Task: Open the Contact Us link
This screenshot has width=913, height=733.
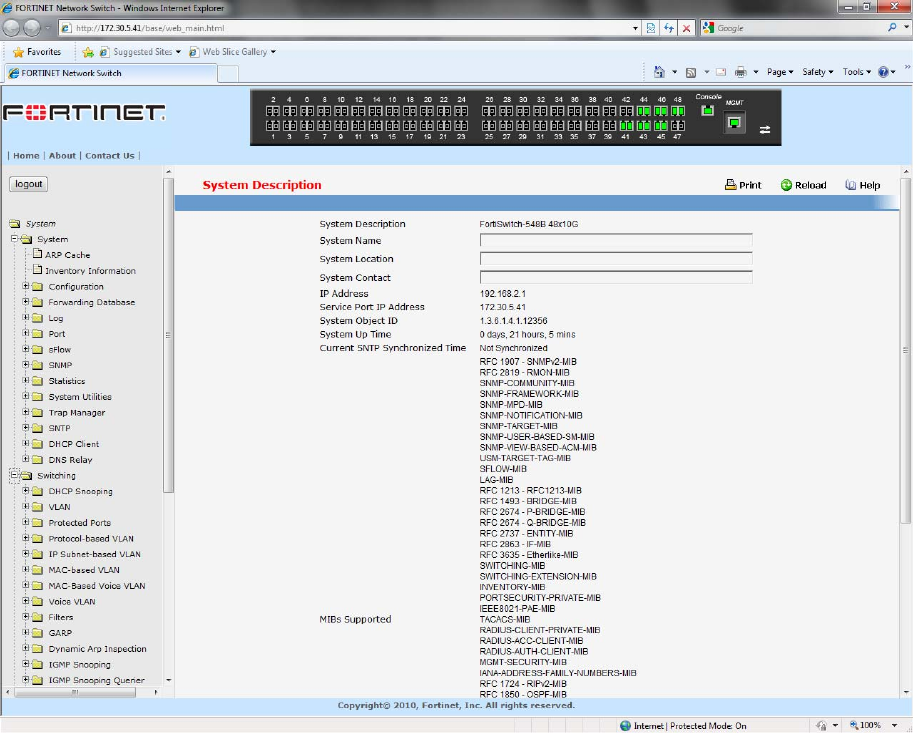Action: 110,155
